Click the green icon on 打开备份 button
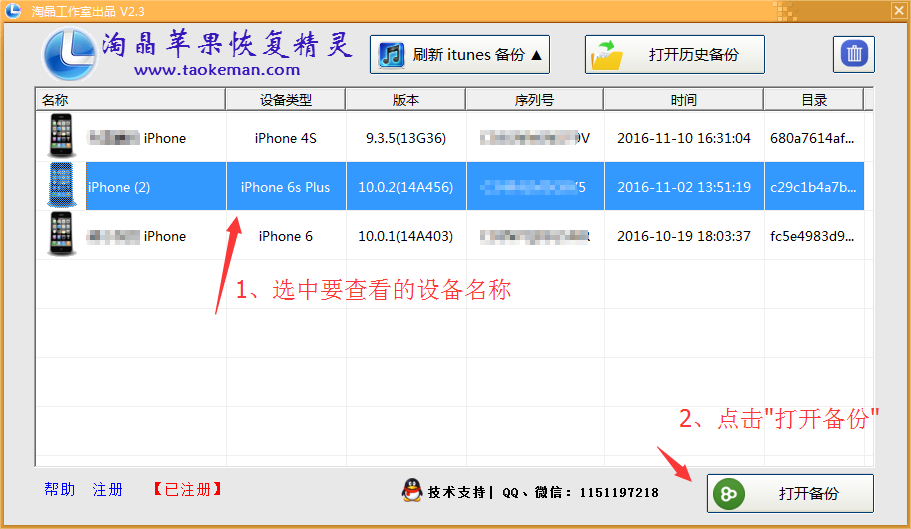The width and height of the screenshot is (911, 529). point(729,494)
